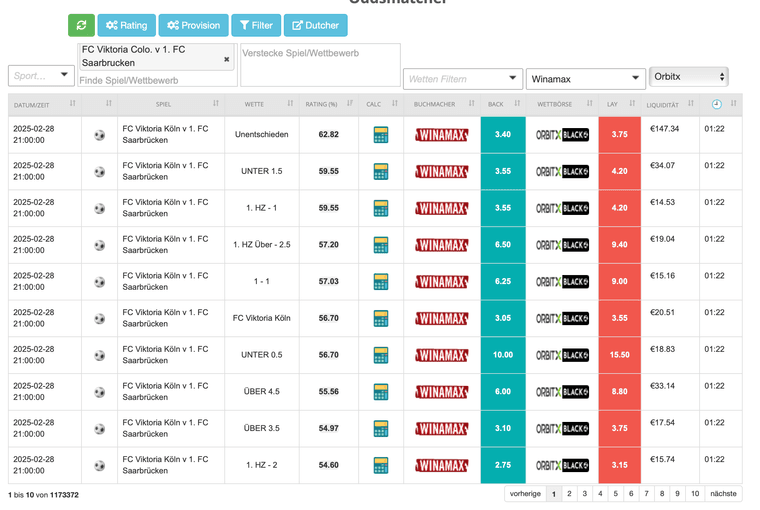The width and height of the screenshot is (760, 510).
Task: Open calculator for the ÜBER 4.5 bet
Action: (x=381, y=392)
